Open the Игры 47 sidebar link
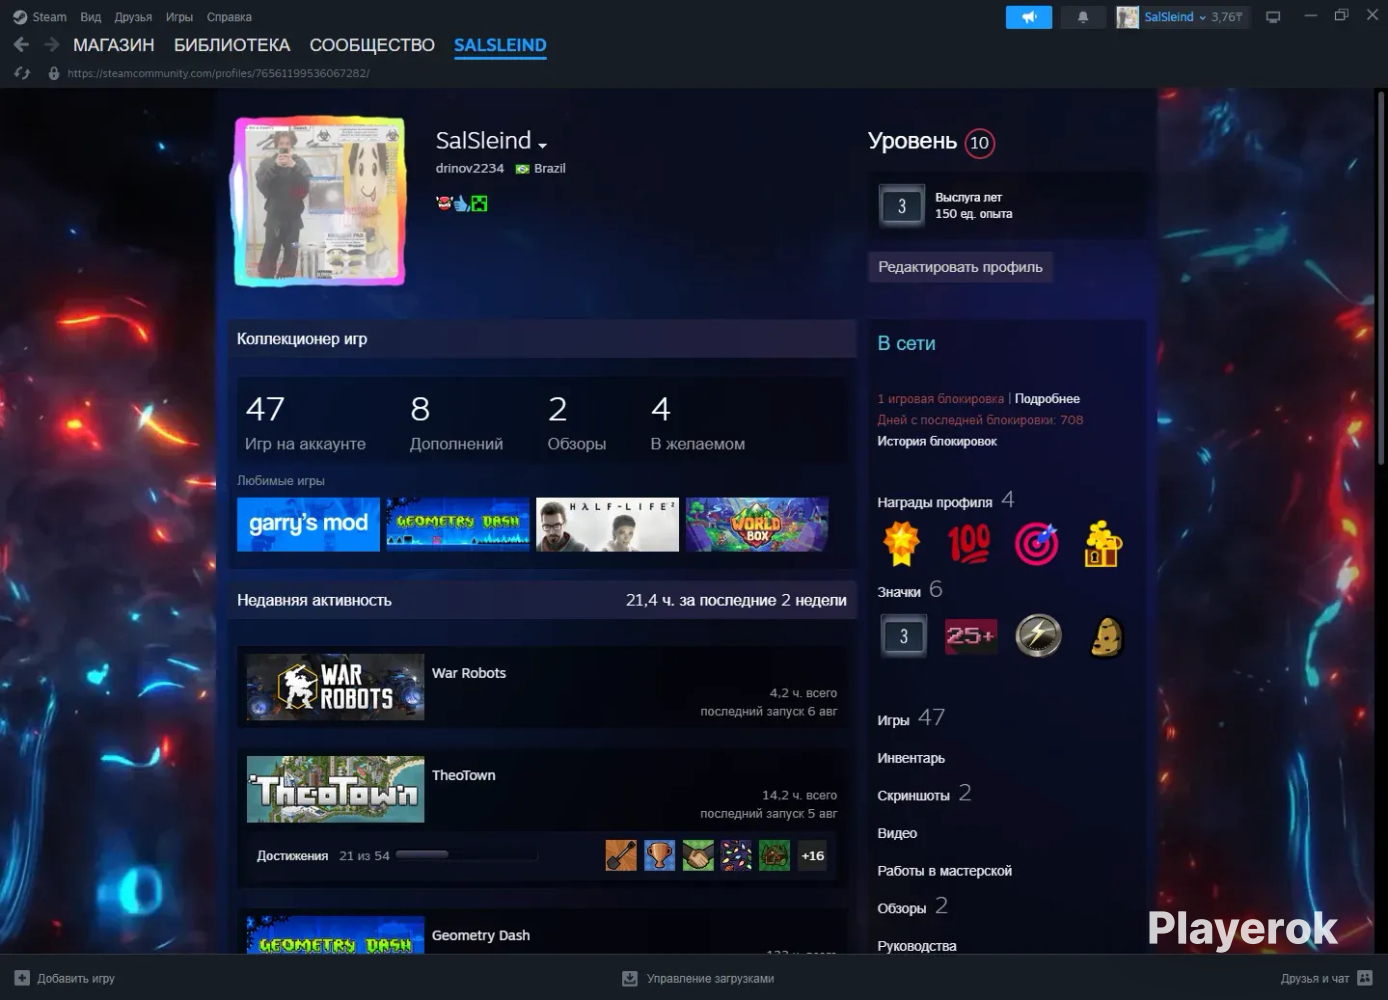This screenshot has height=1000, width=1388. point(910,718)
